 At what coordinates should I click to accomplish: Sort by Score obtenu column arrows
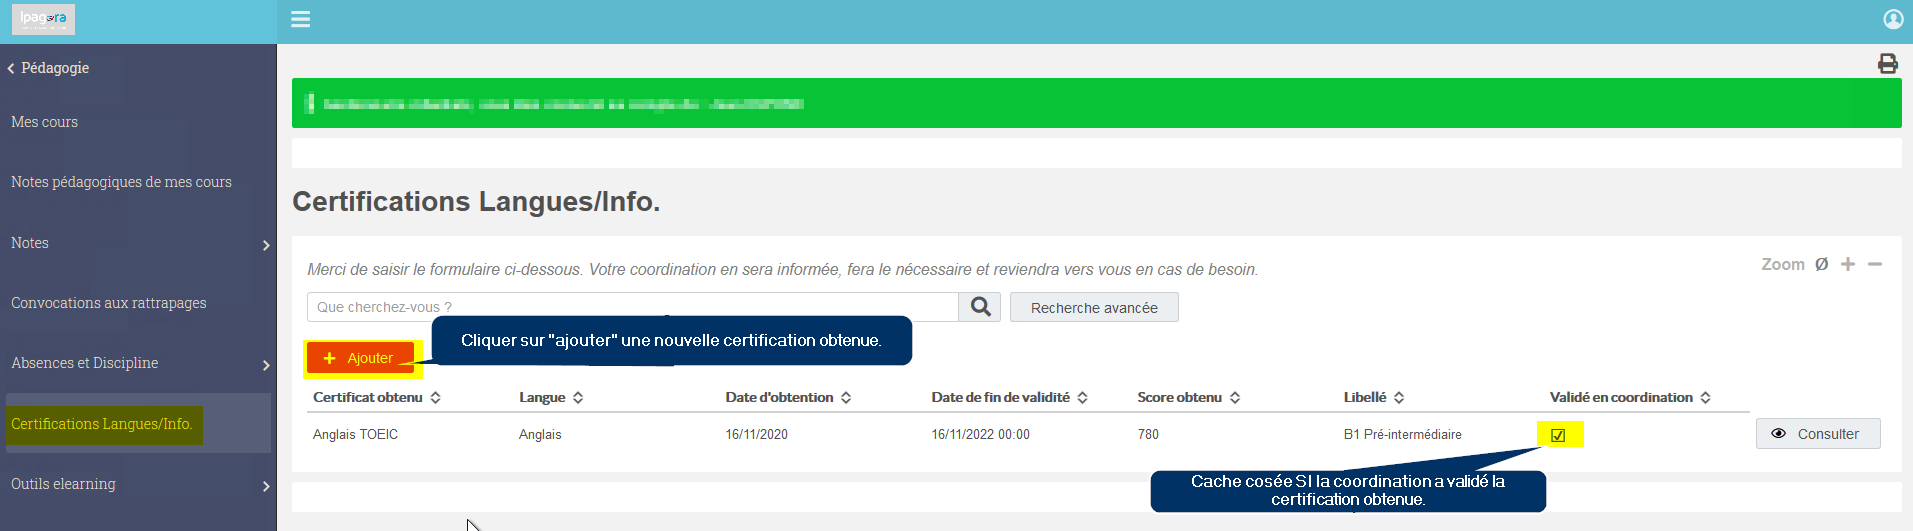(1235, 397)
